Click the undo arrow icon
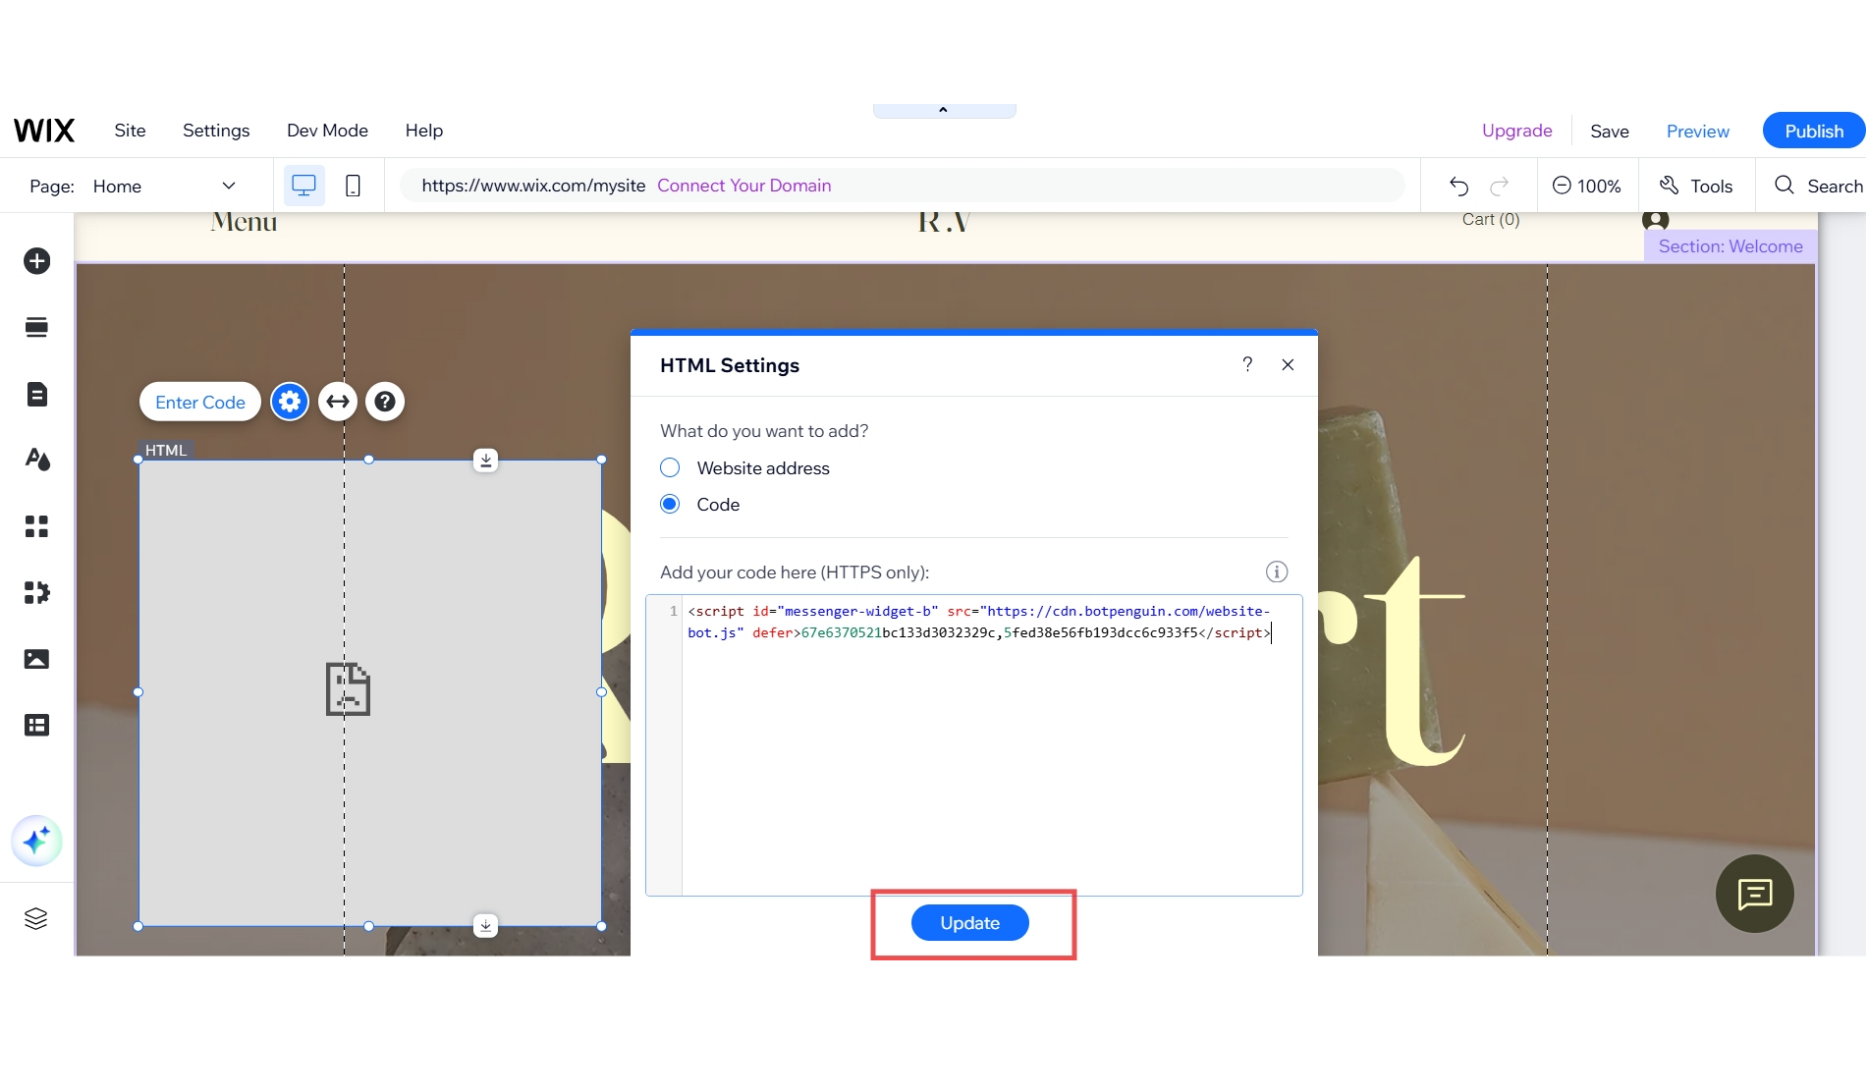Viewport: 1866px width, 1080px height. pyautogui.click(x=1458, y=185)
